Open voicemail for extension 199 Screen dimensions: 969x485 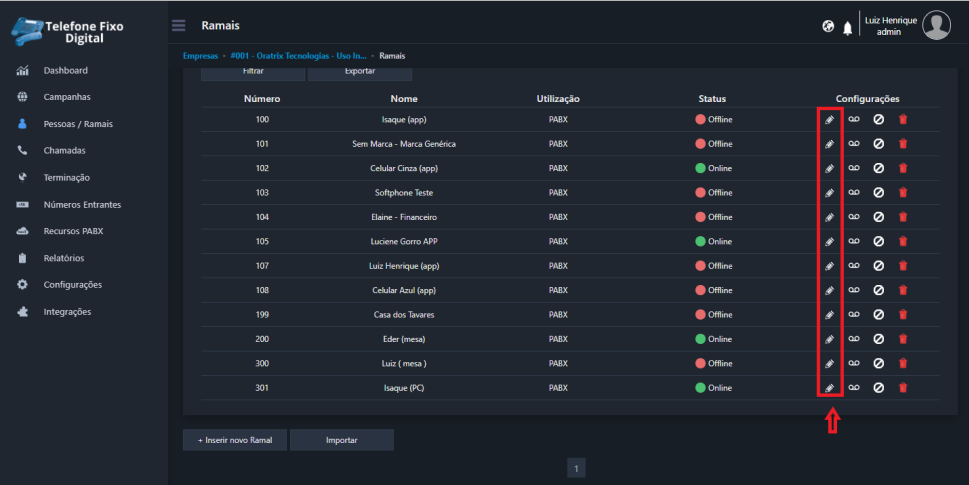854,315
